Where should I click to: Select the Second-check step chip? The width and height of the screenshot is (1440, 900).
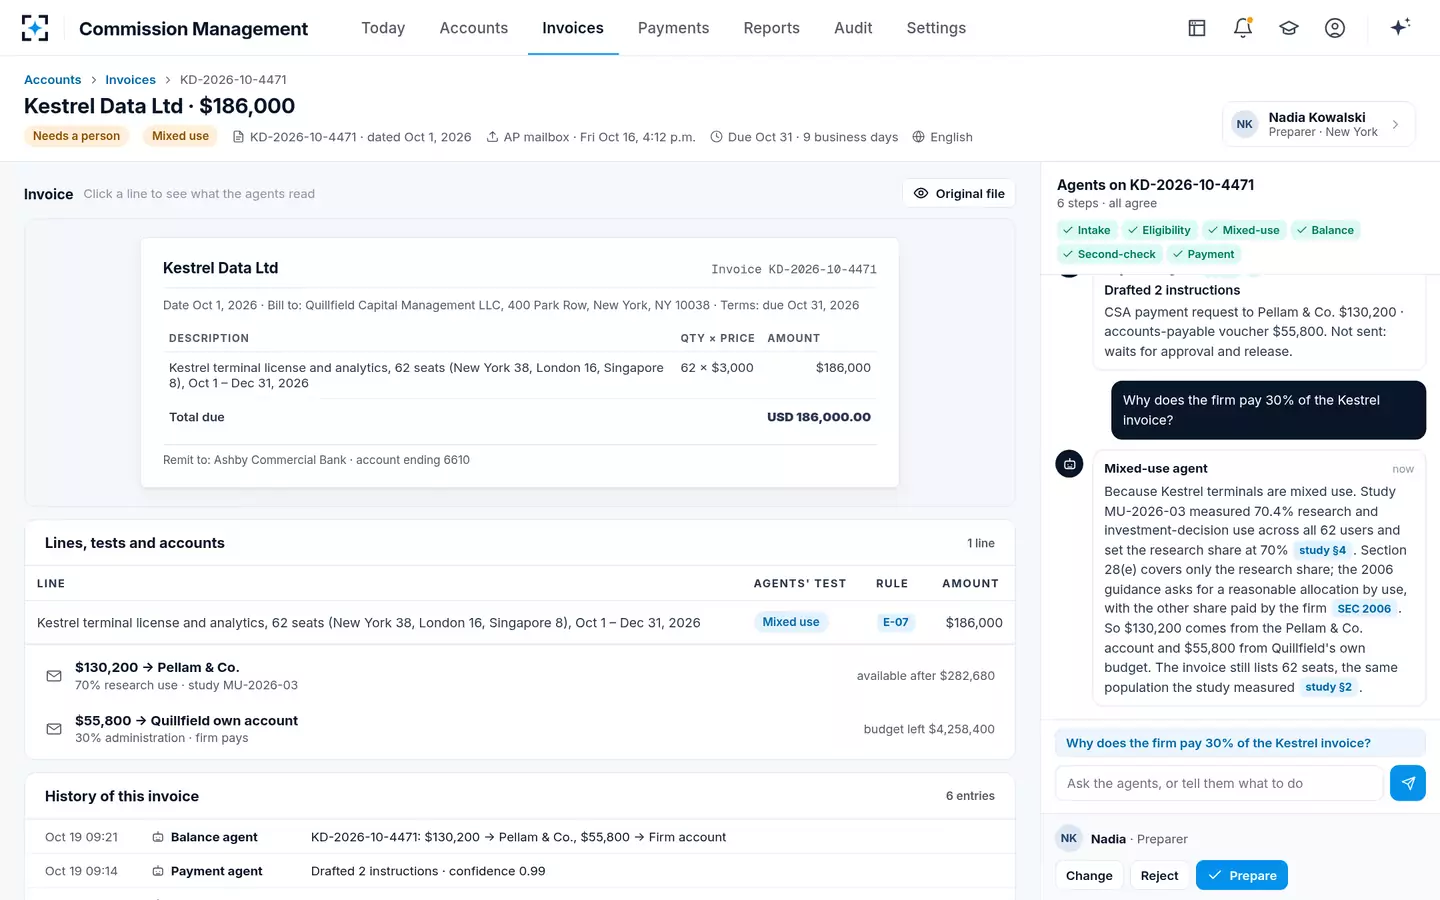tap(1109, 254)
